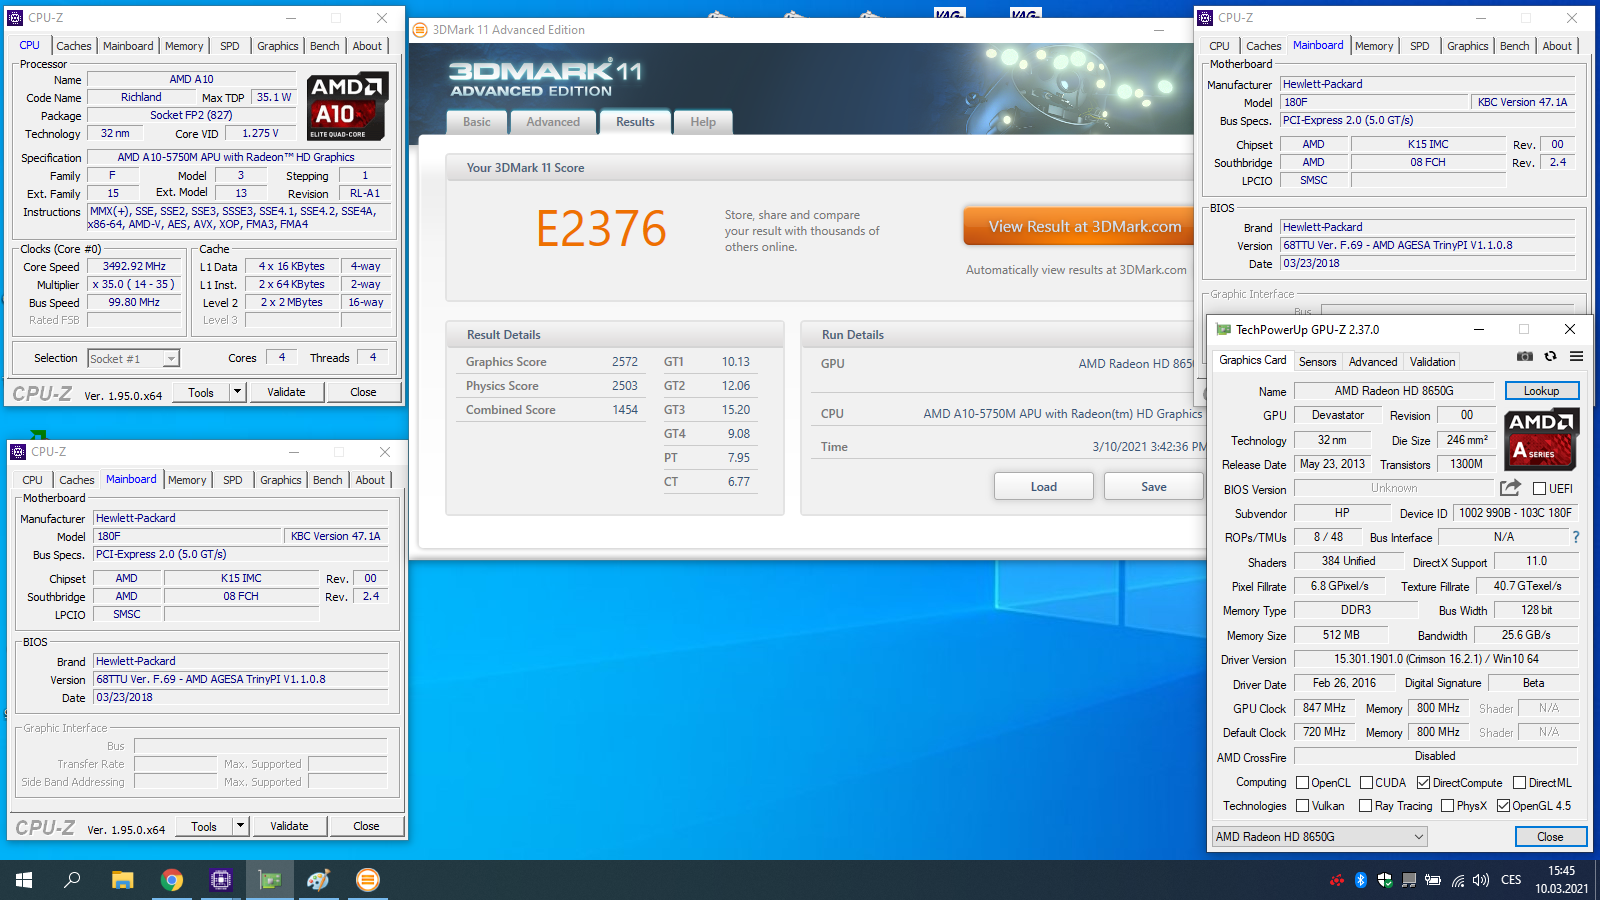1600x900 pixels.
Task: Click Validate in top-left CPU-Z
Action: click(287, 392)
